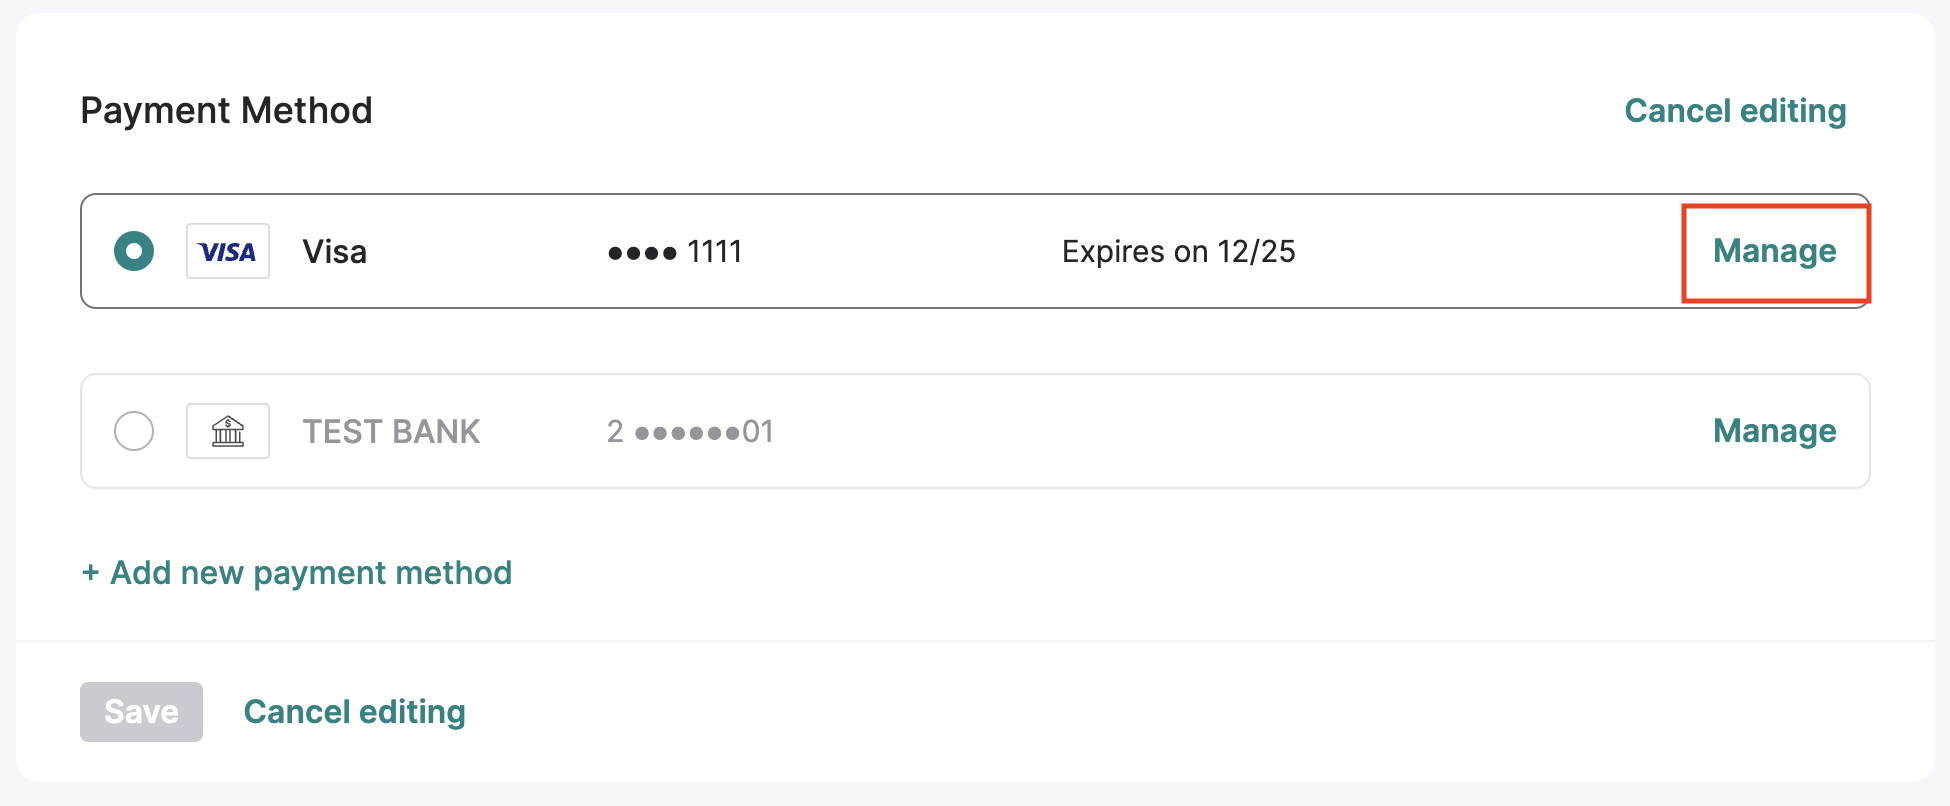Select the Visa radio button

134,251
